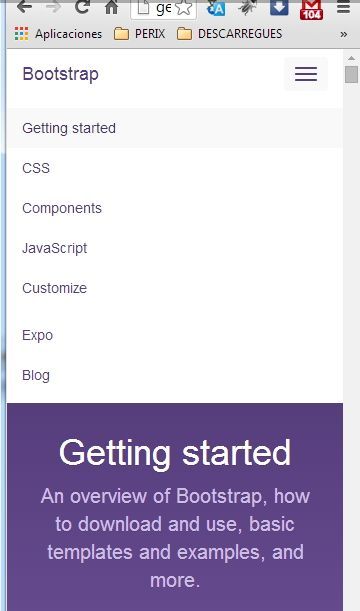Bookmark the page with the star icon
The height and width of the screenshot is (611, 360).
(184, 8)
